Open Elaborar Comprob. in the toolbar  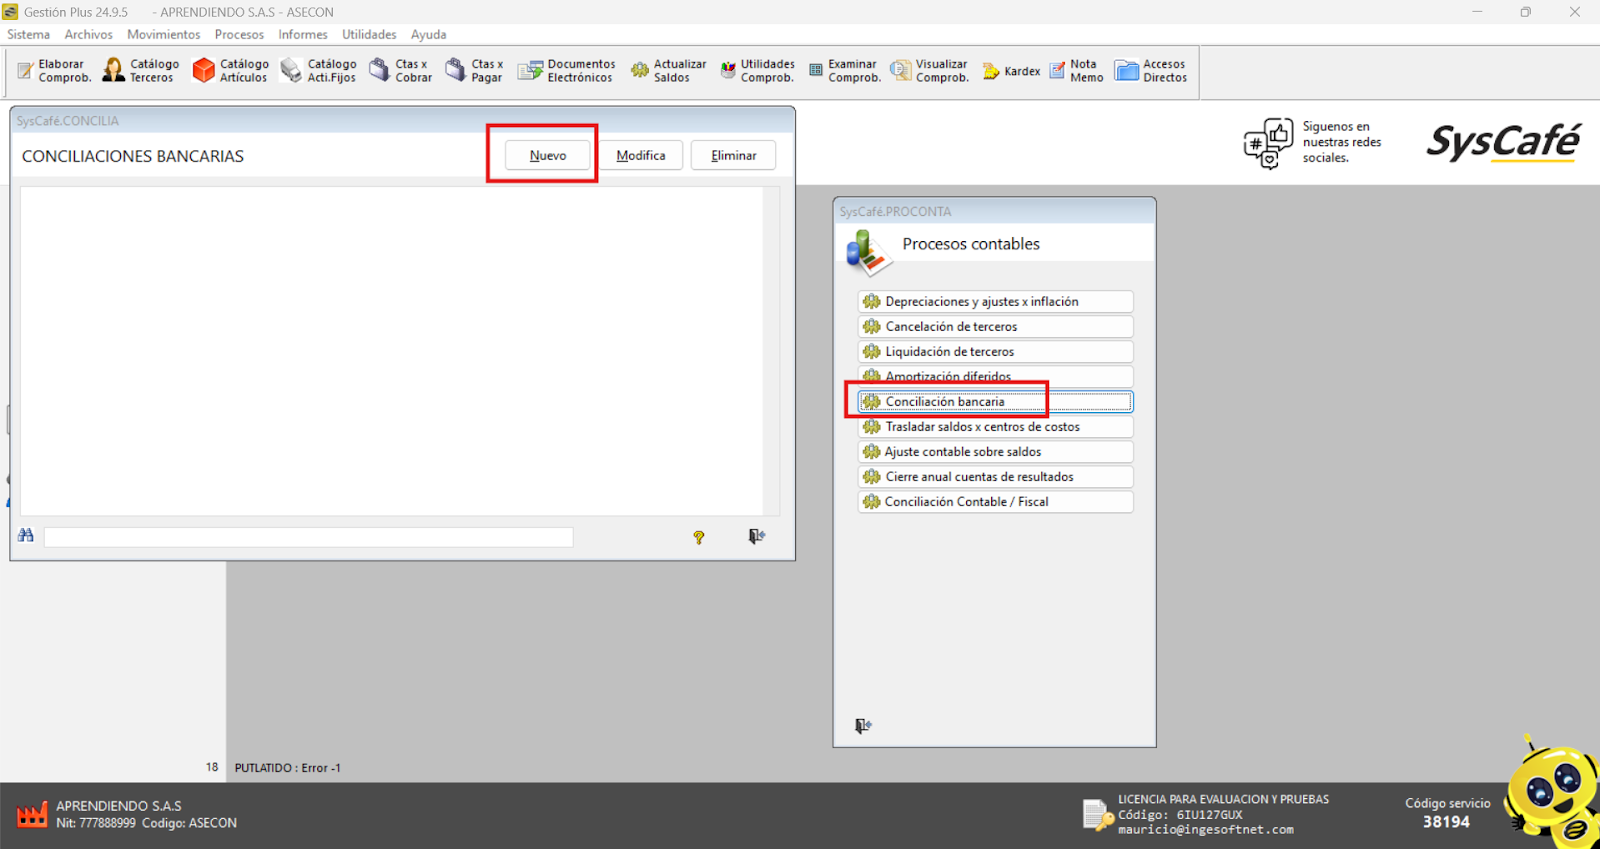tap(54, 71)
